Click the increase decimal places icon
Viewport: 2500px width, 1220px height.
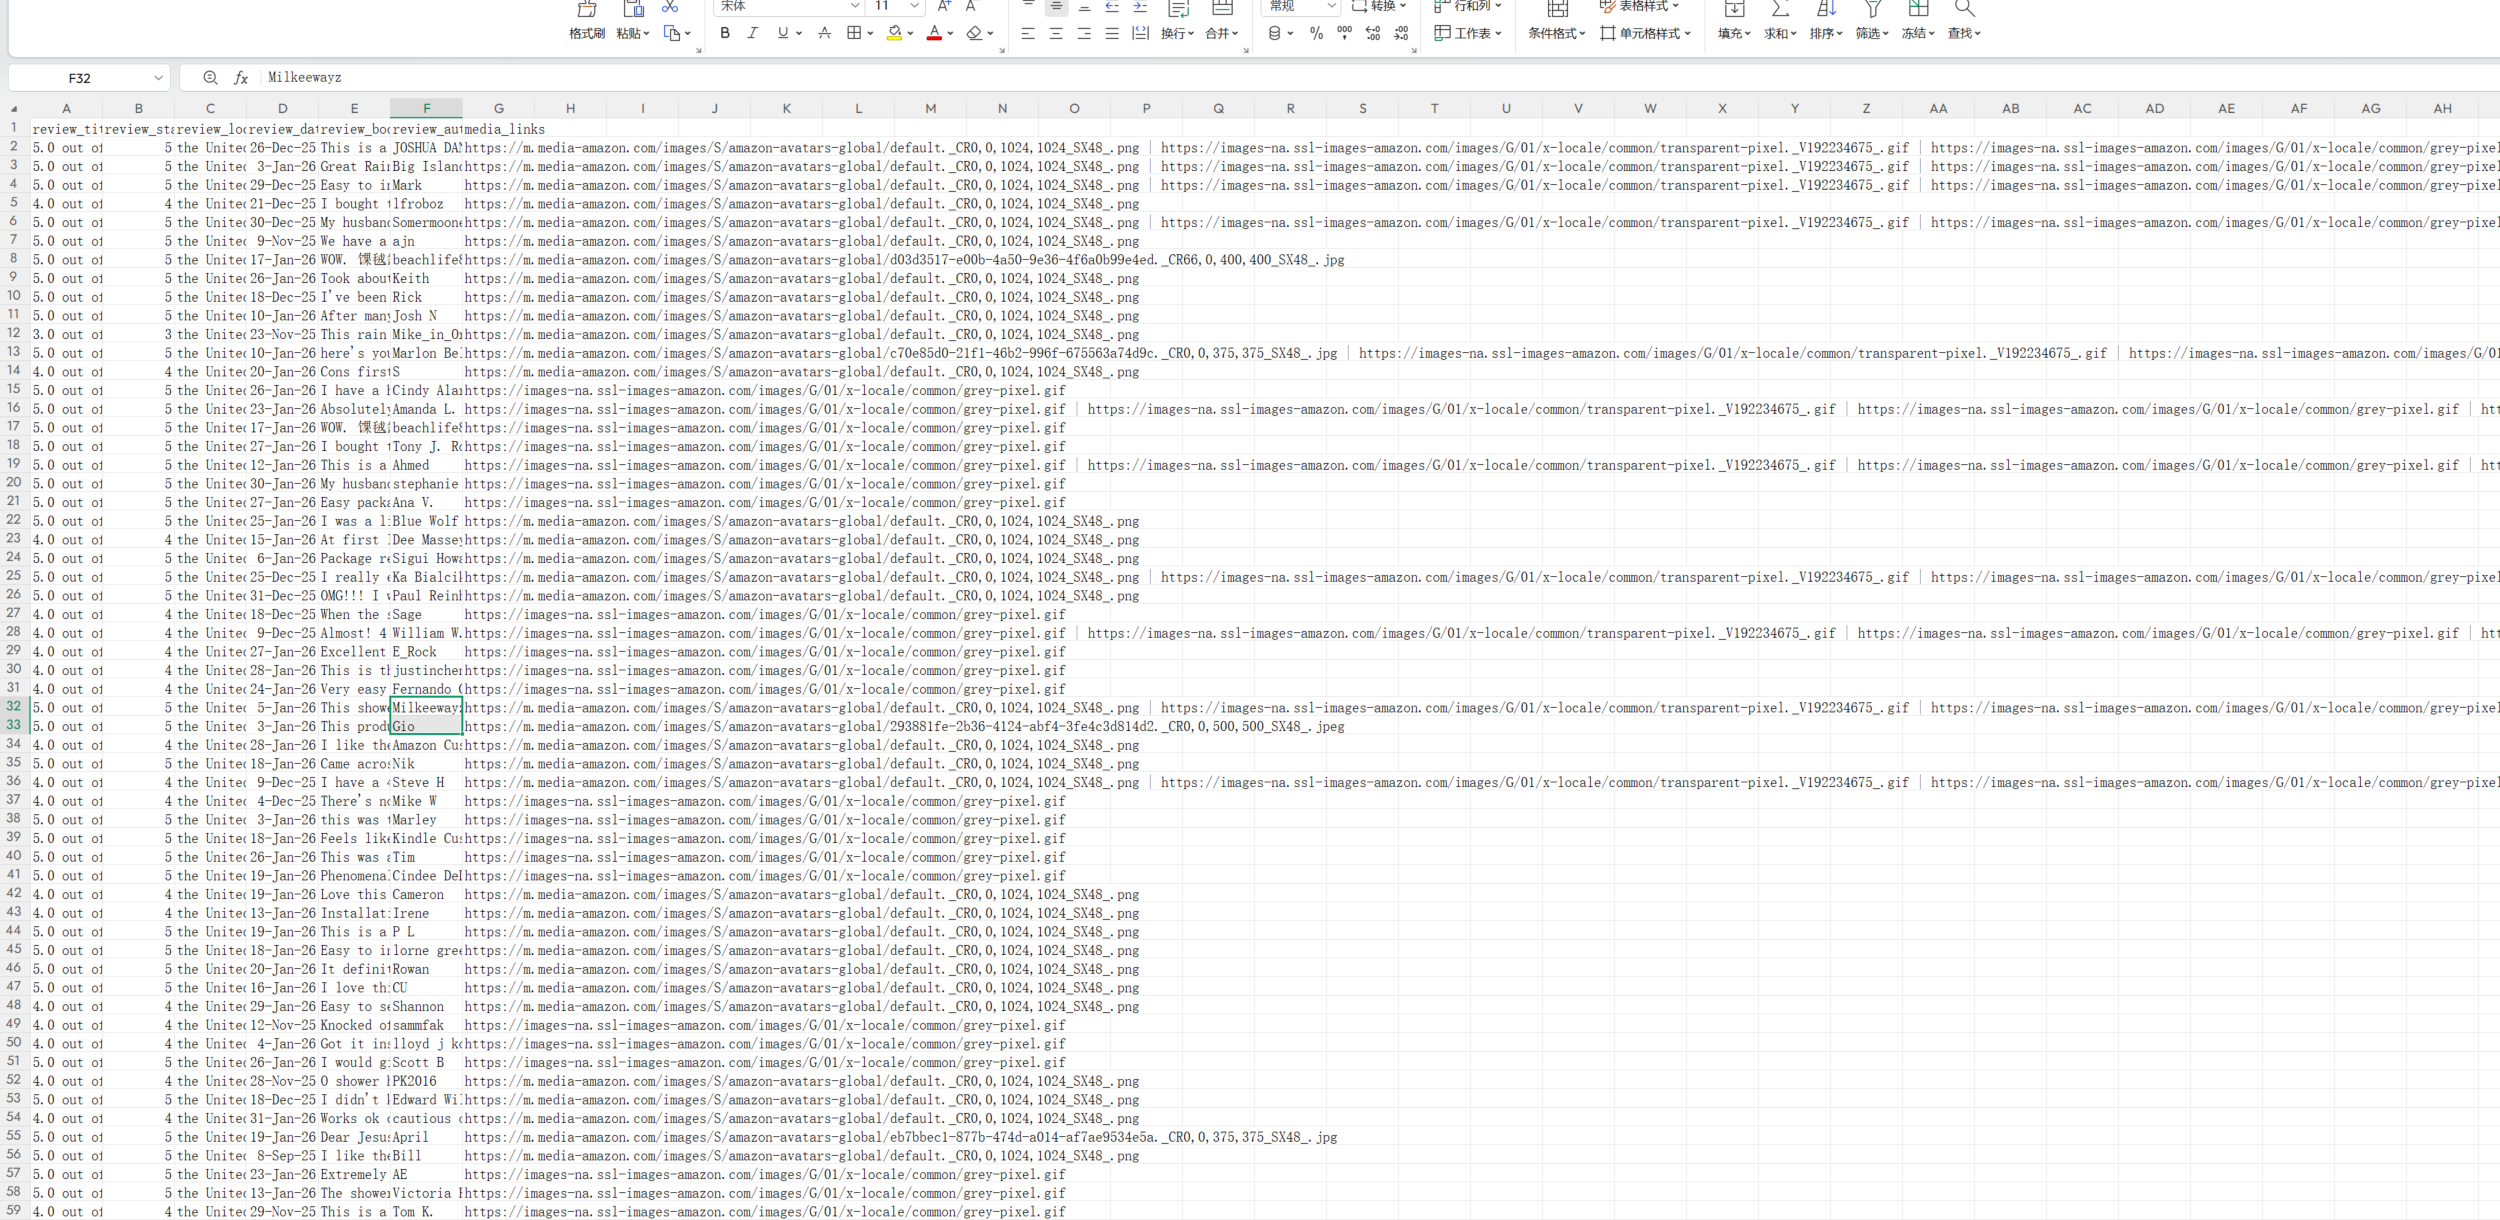click(1373, 33)
